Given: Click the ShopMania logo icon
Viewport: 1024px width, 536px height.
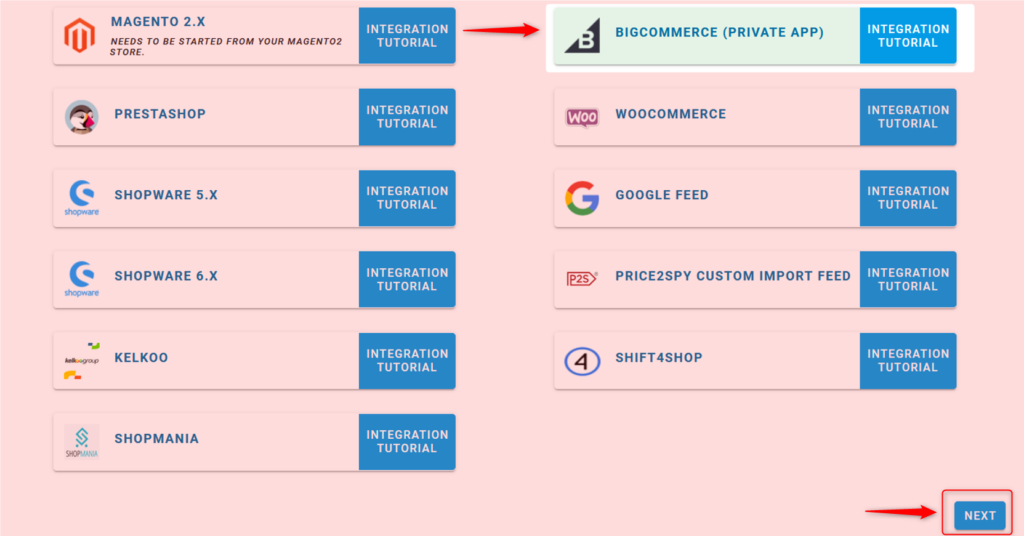Looking at the screenshot, I should pos(82,442).
